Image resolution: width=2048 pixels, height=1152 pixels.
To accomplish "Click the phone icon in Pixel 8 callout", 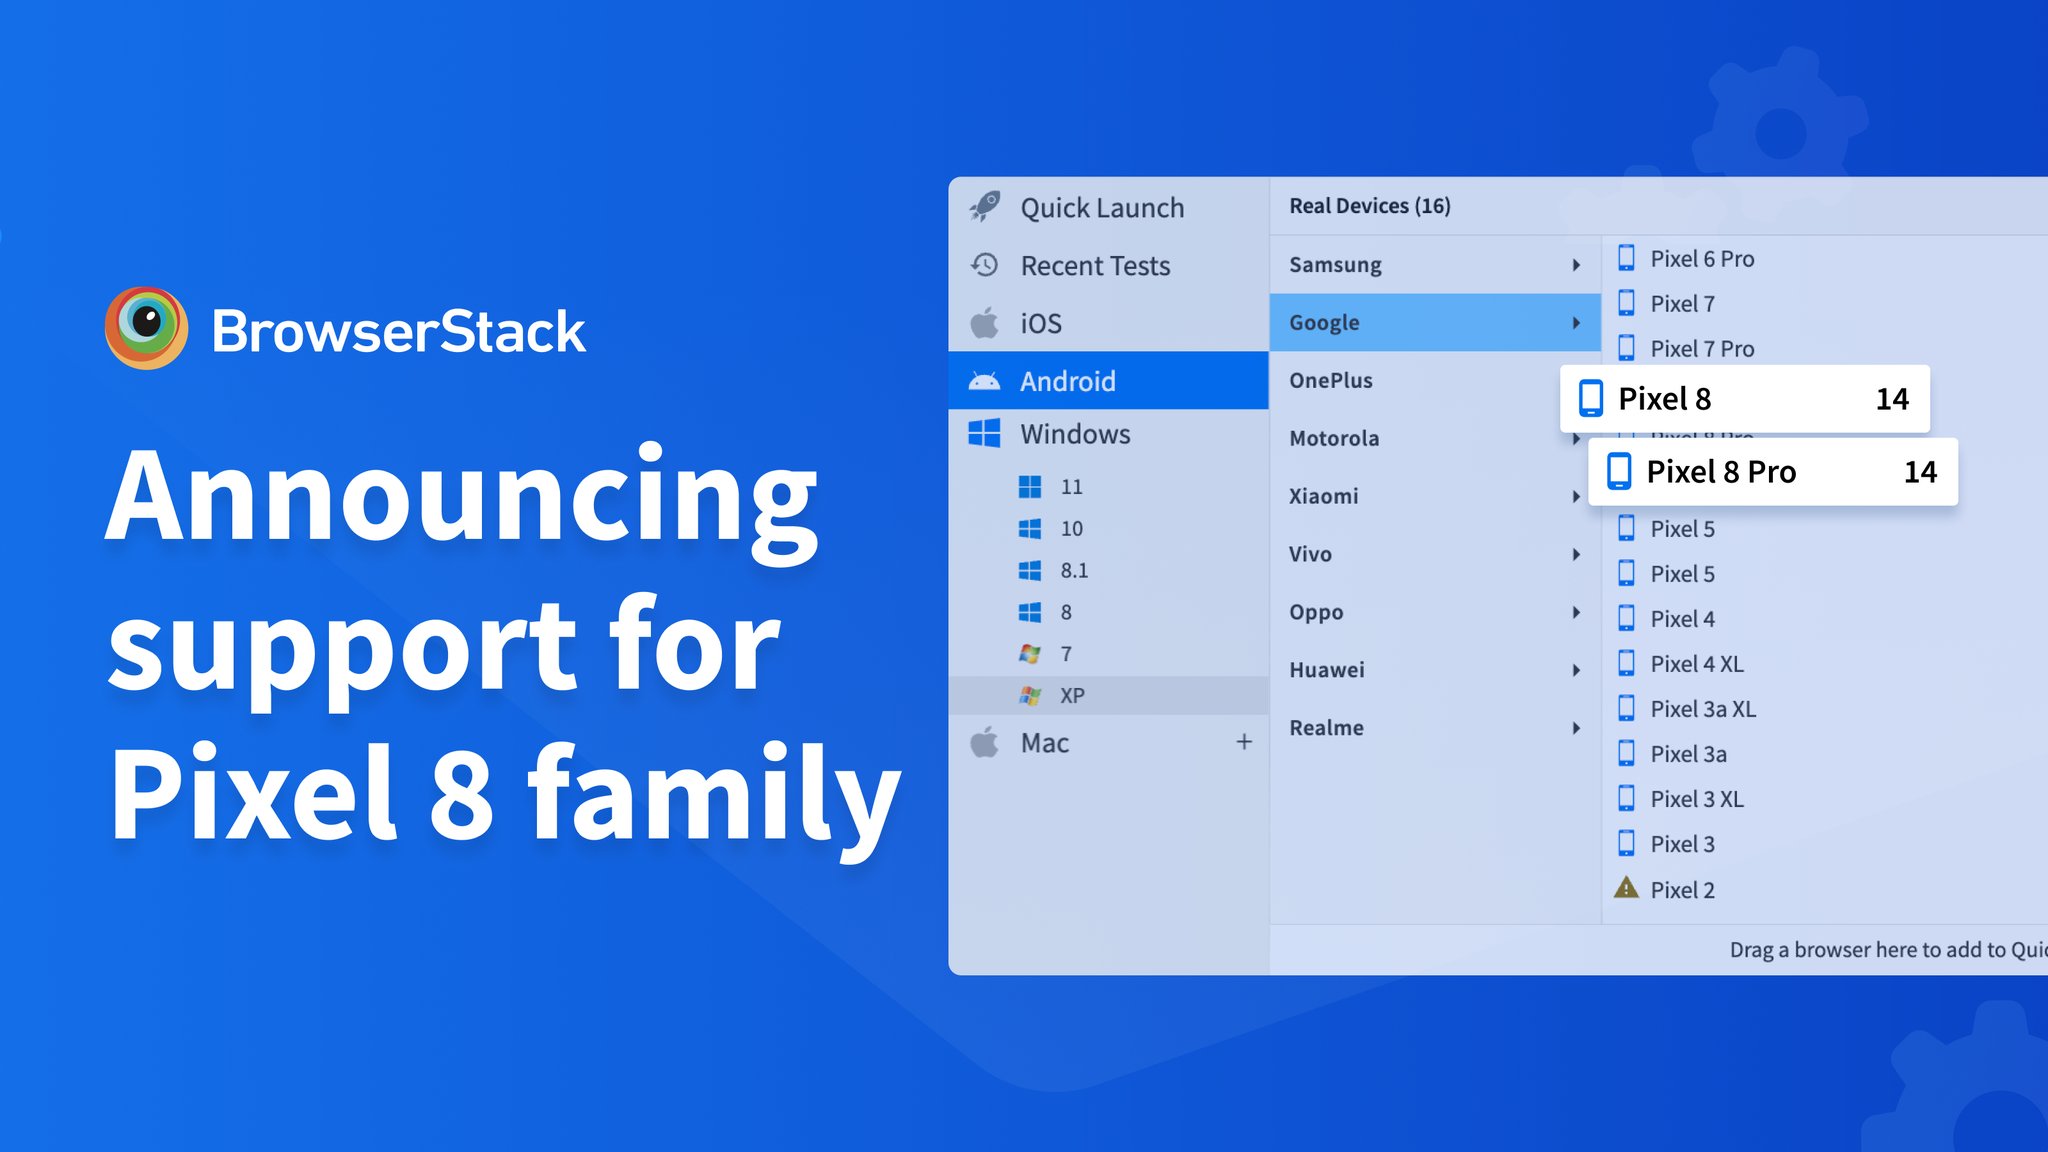I will tap(1591, 398).
